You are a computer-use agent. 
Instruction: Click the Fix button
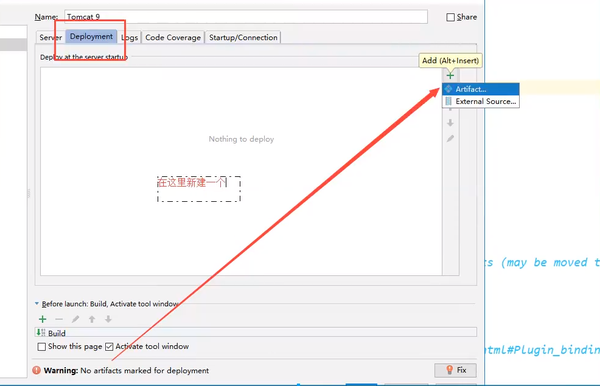click(455, 370)
